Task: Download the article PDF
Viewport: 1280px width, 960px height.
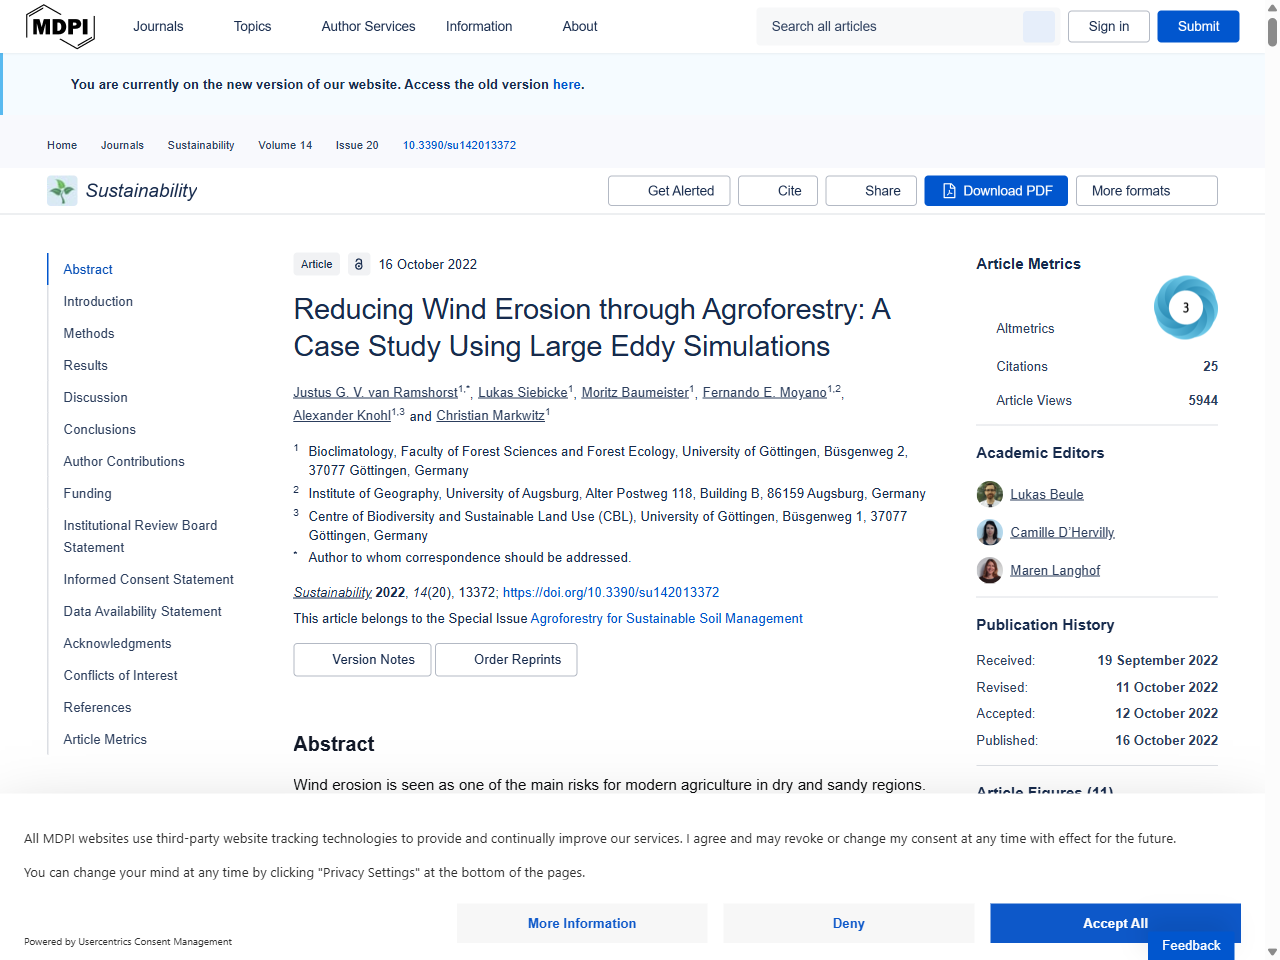Action: coord(996,191)
